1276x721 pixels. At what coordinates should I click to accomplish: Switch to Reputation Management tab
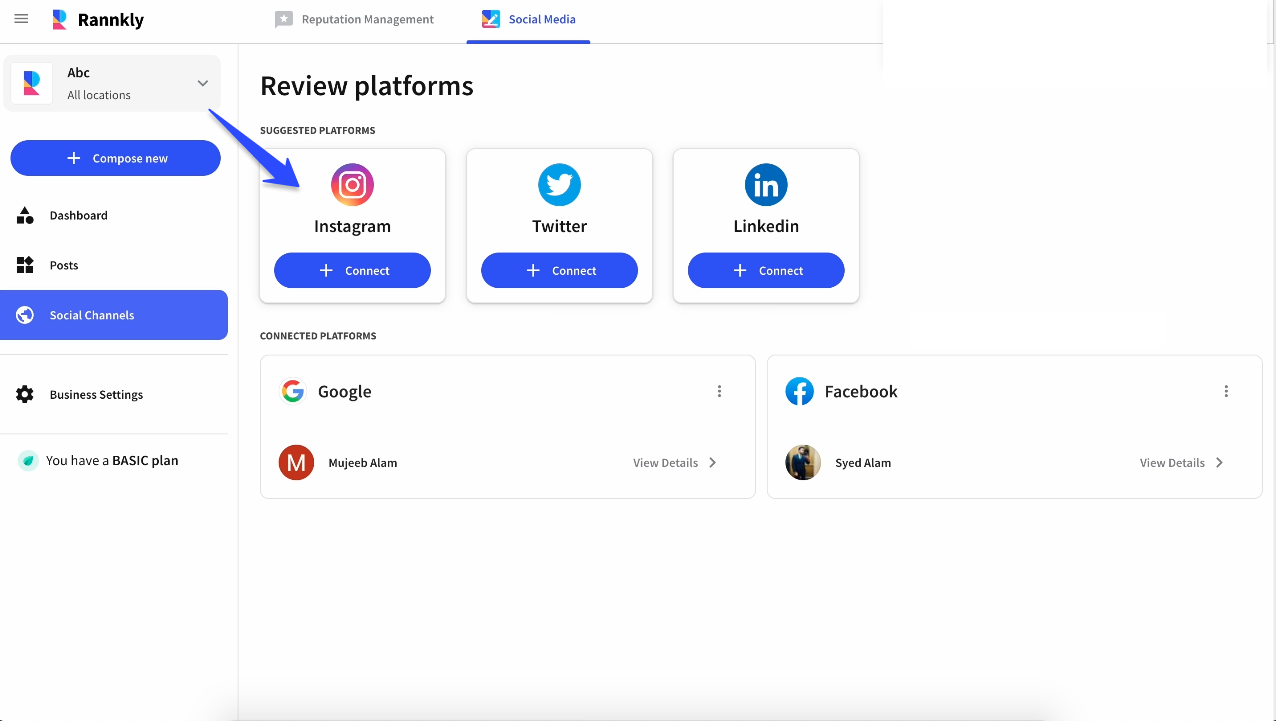point(355,20)
